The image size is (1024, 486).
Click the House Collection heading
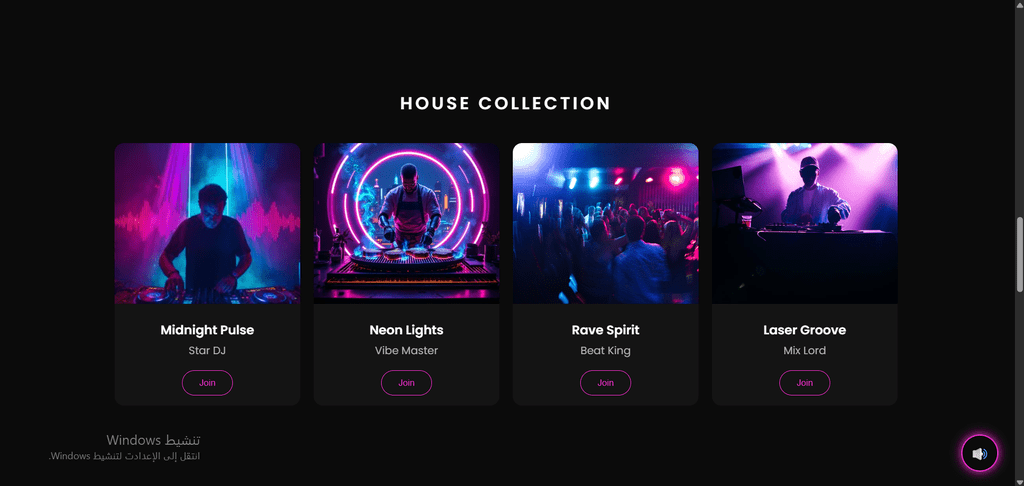[505, 103]
